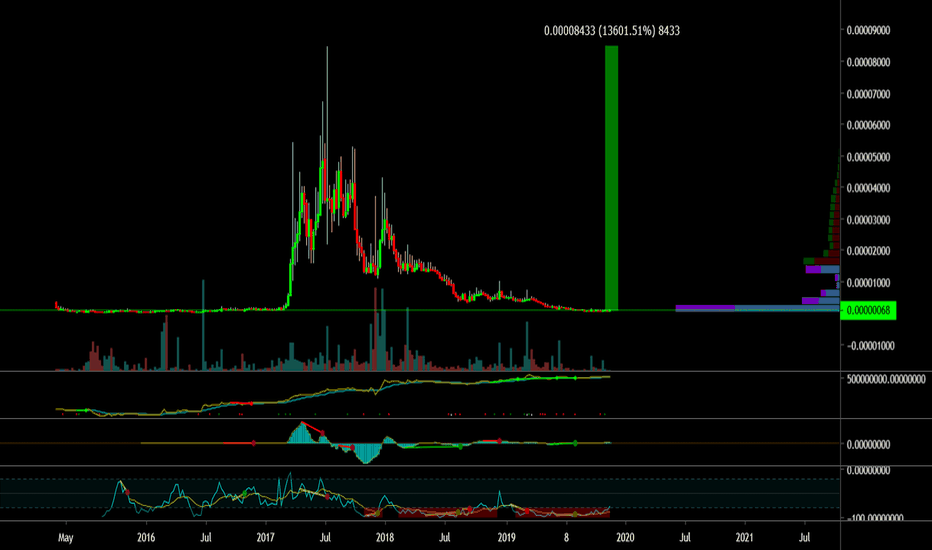Click the 0.00008000 price axis label

click(x=868, y=62)
